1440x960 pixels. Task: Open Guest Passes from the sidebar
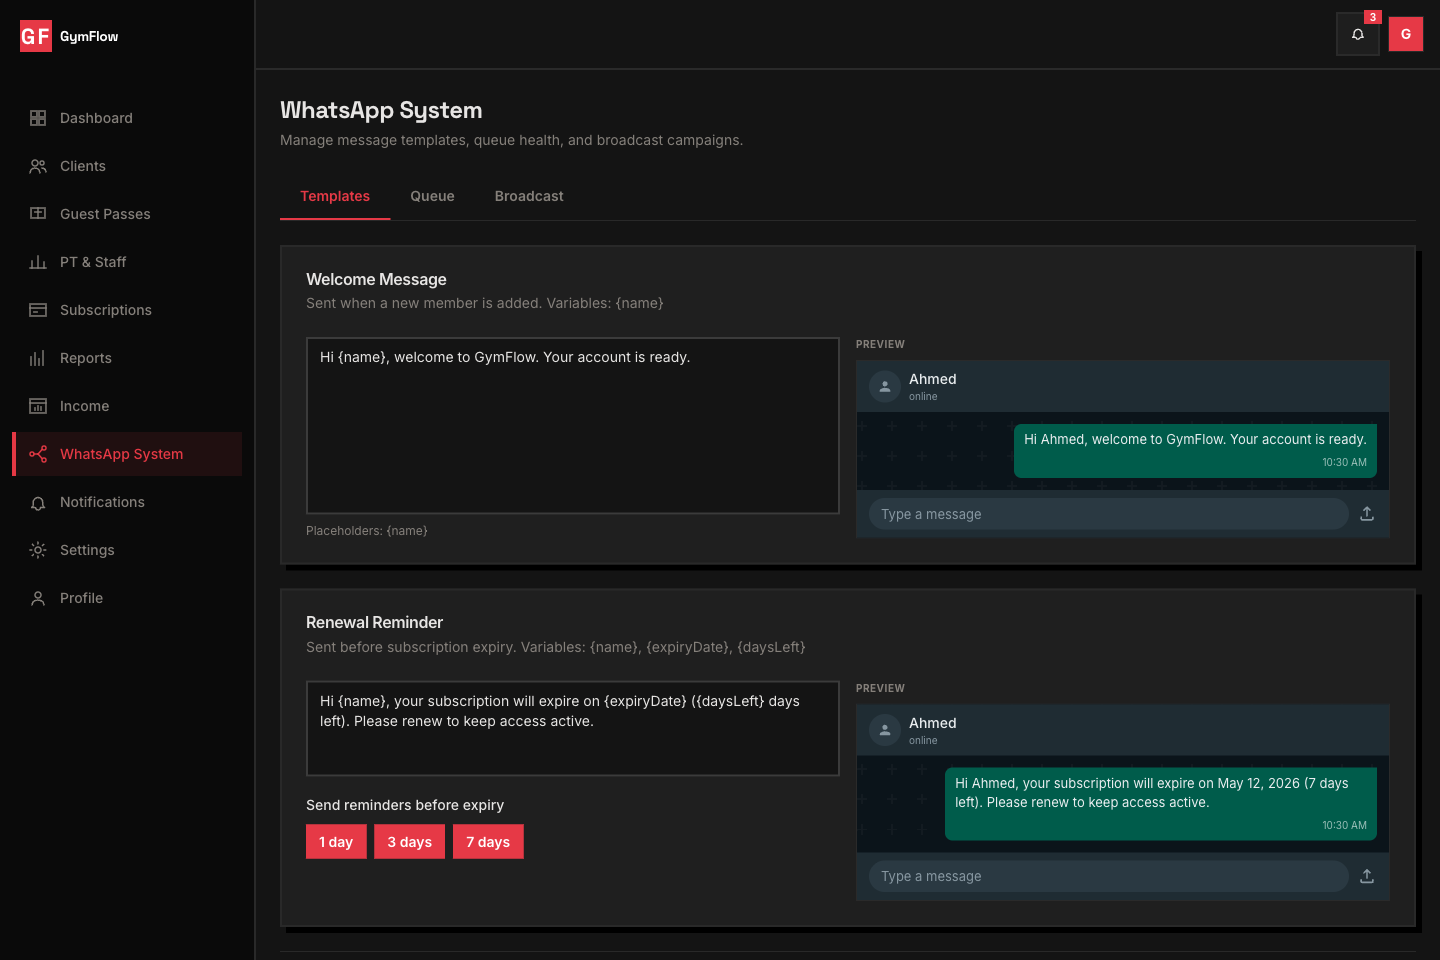pyautogui.click(x=105, y=214)
